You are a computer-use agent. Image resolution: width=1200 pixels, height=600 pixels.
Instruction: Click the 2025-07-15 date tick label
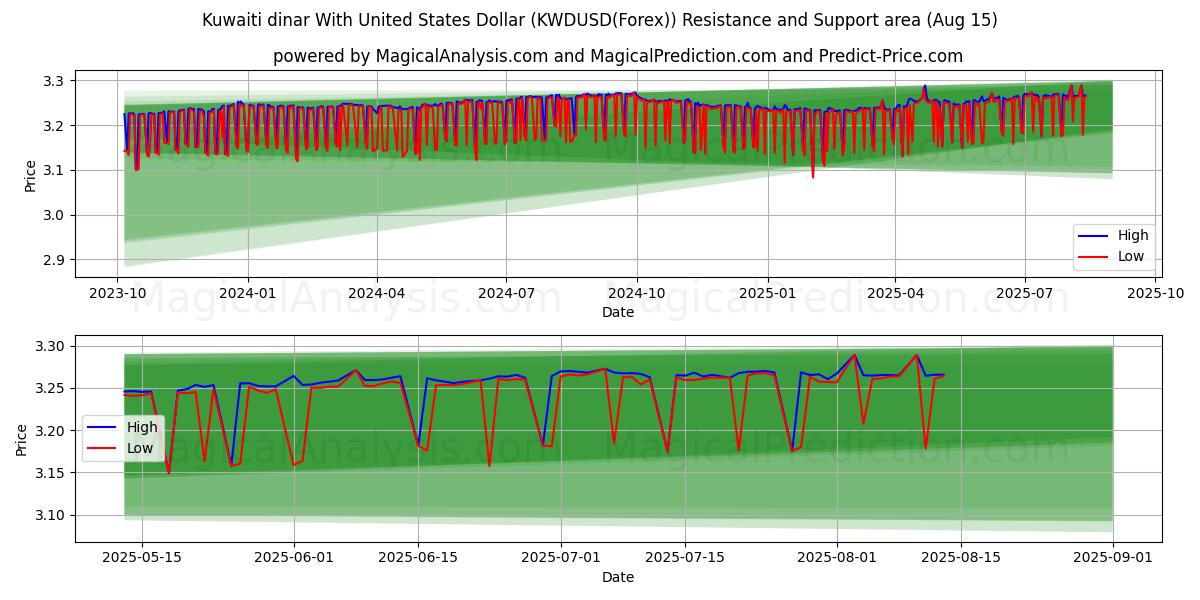click(x=686, y=559)
